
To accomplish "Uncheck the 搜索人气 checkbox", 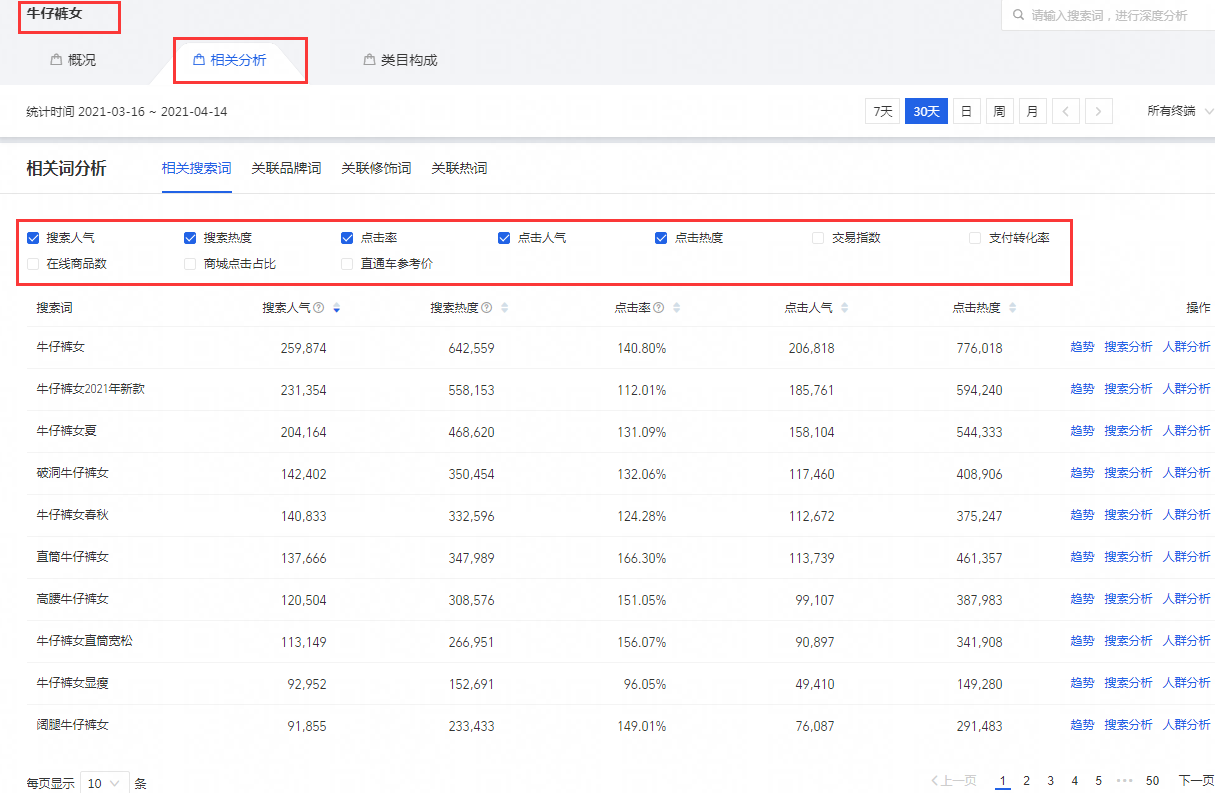I will point(33,238).
